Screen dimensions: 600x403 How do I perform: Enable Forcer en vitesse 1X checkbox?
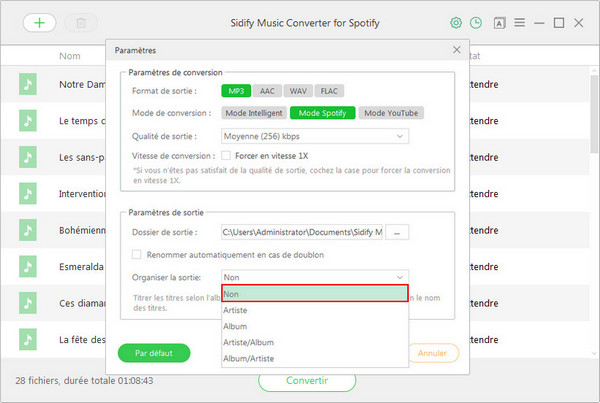[227, 156]
